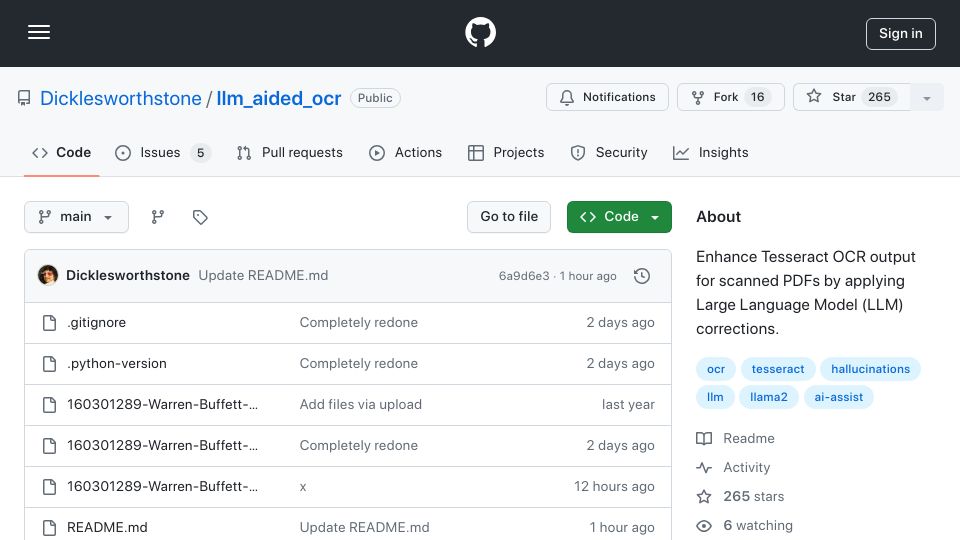The width and height of the screenshot is (960, 540).
Task: Open the 'Completely redone' commit for .gitignore
Action: pyautogui.click(x=359, y=323)
